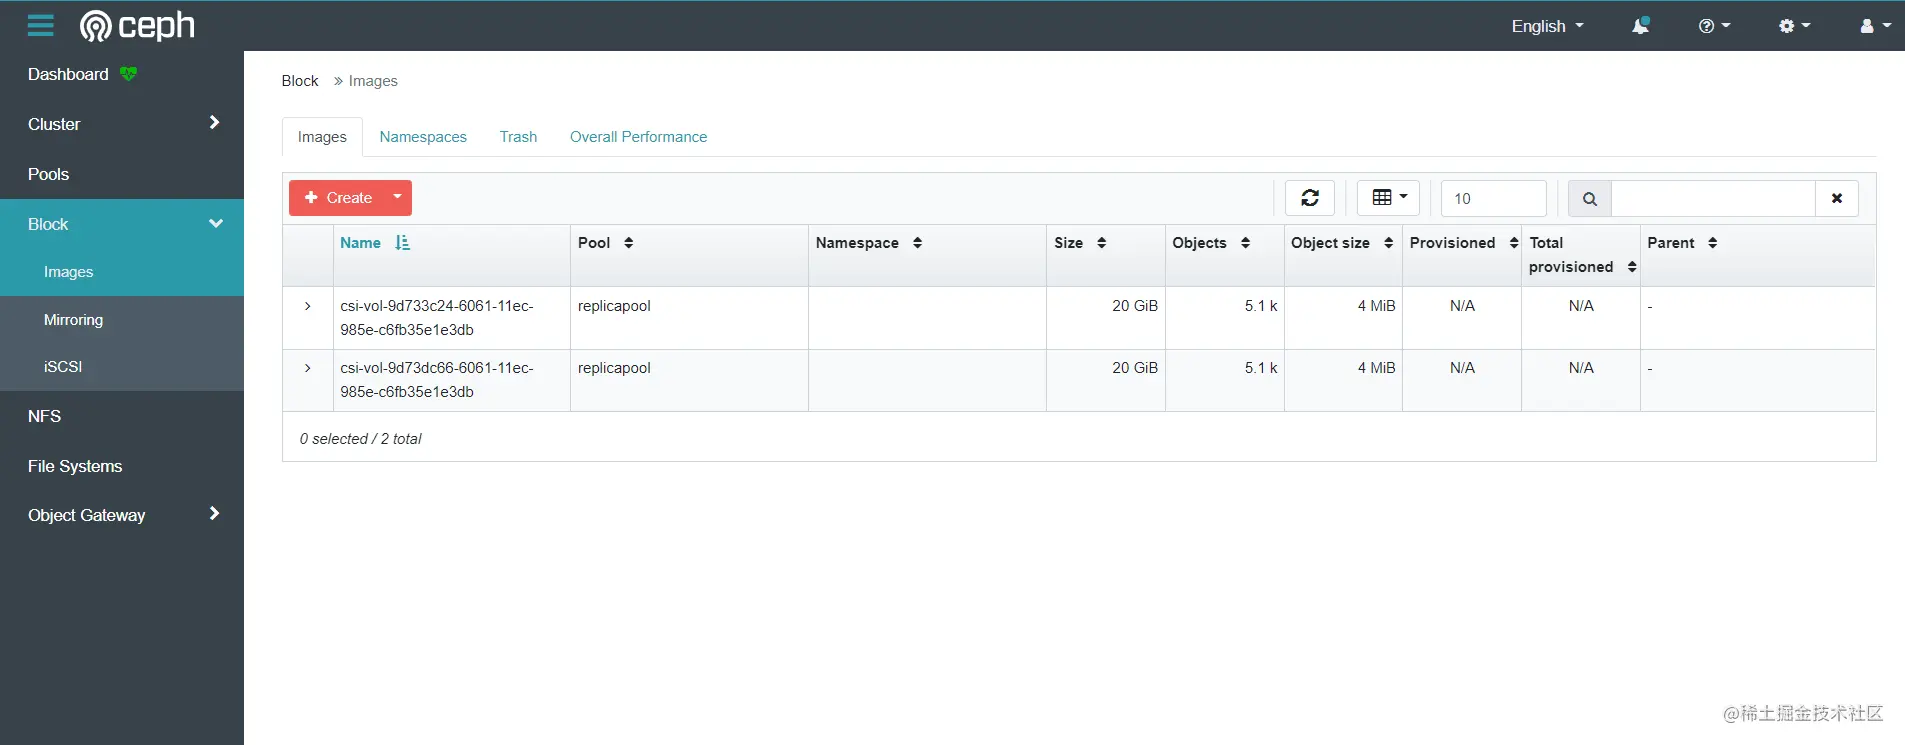Screen dimensions: 1905x745
Task: Open the help menu icon
Action: [1714, 26]
